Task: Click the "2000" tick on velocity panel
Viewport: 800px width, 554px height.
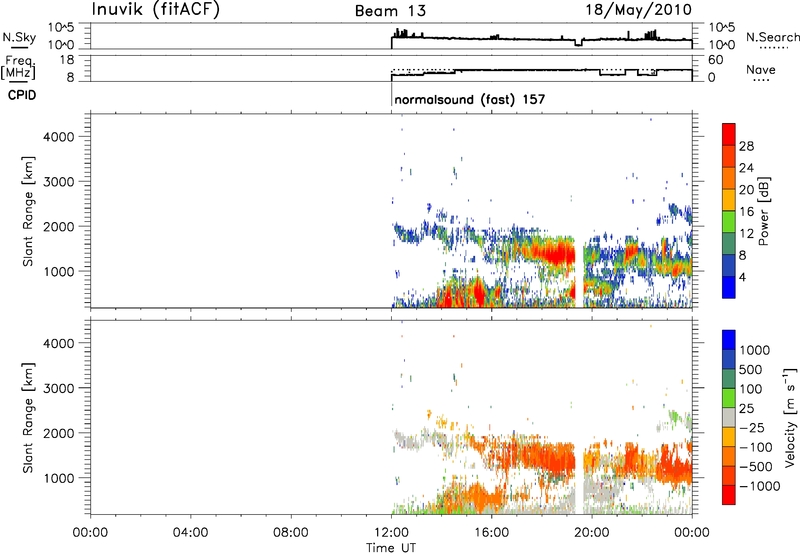Action: (x=59, y=433)
